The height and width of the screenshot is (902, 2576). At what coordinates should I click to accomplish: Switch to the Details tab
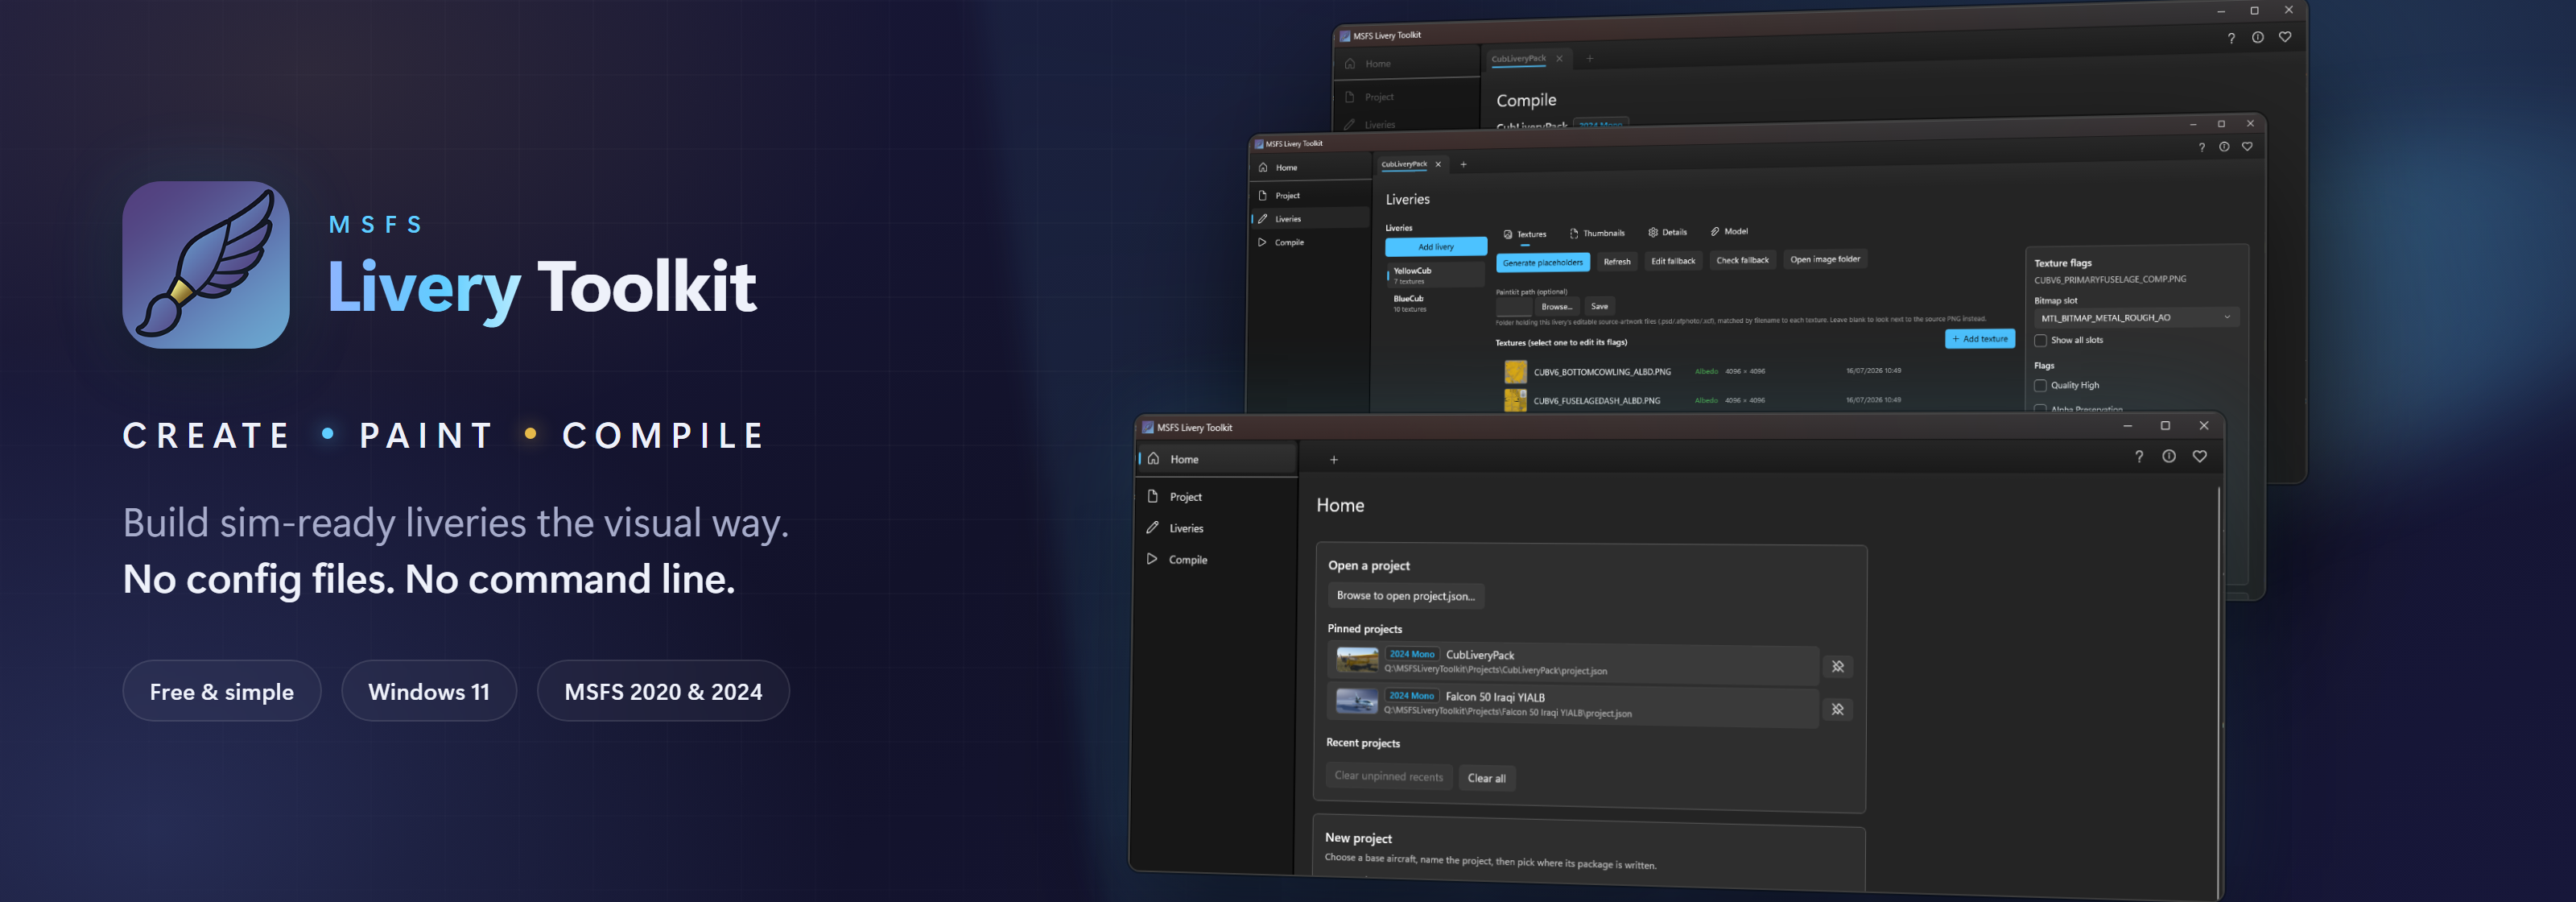pyautogui.click(x=1667, y=232)
